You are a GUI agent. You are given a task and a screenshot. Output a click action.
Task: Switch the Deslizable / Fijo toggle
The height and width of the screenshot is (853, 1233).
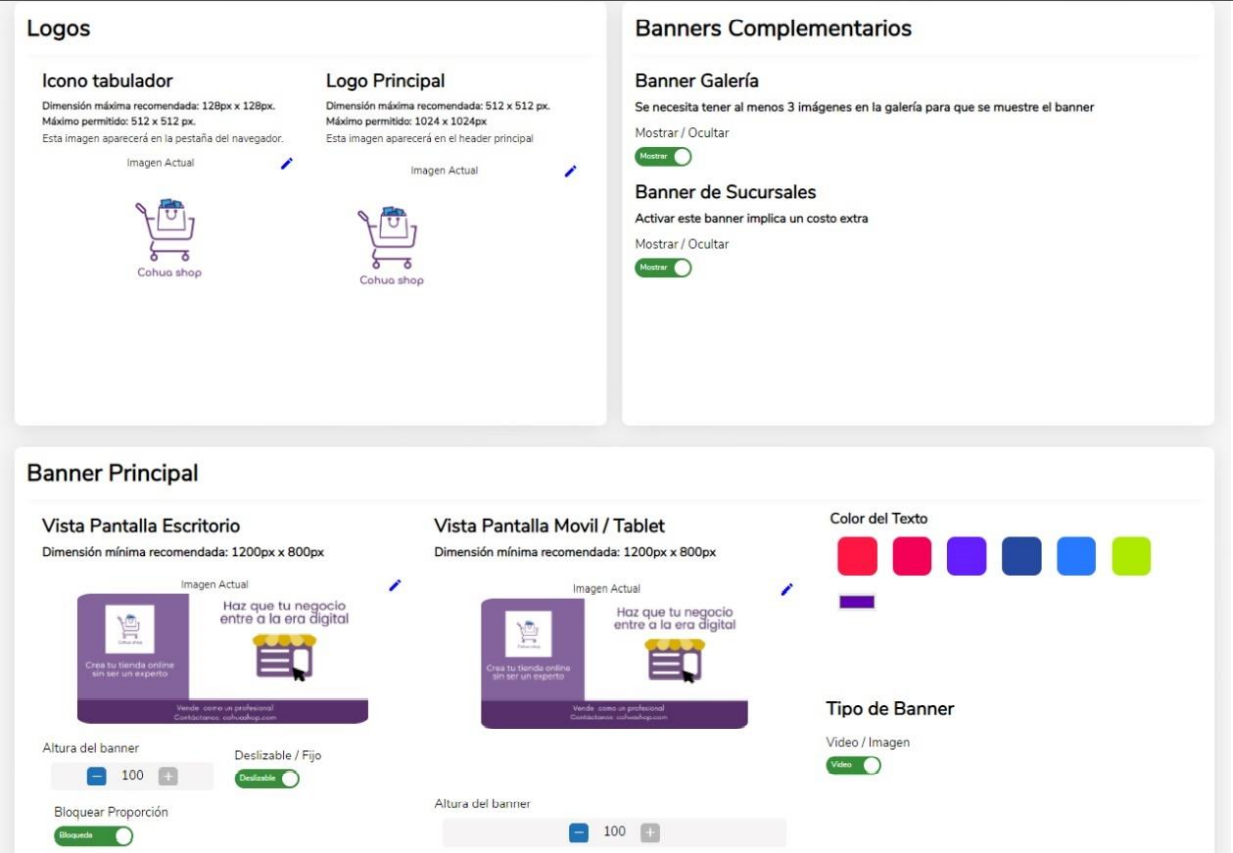[267, 778]
